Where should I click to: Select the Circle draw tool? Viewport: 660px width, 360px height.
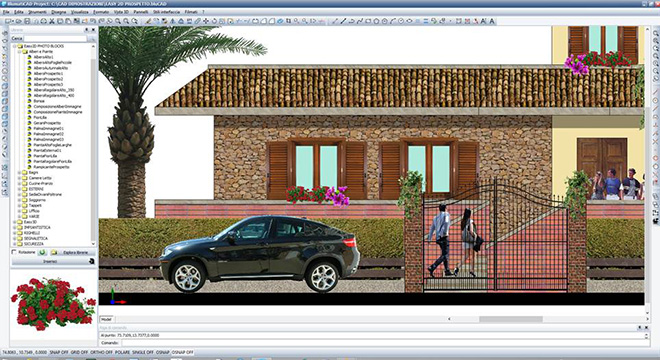(x=385, y=21)
